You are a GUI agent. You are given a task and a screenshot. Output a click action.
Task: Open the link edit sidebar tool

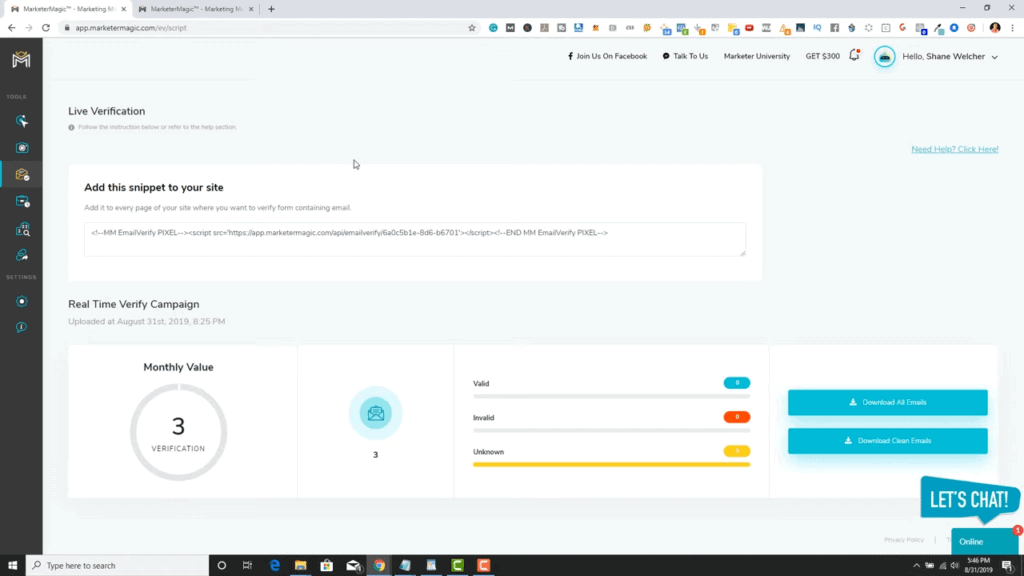[22, 255]
